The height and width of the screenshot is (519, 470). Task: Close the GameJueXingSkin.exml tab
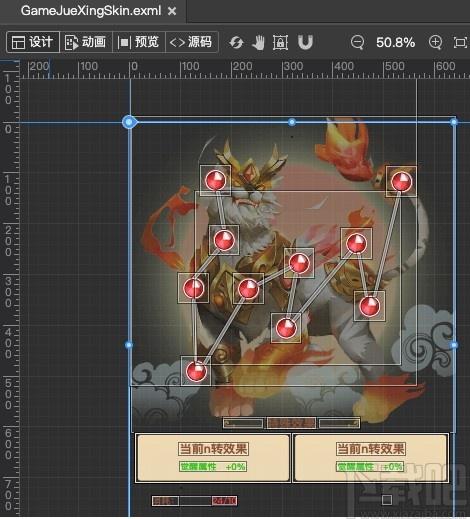click(172, 11)
